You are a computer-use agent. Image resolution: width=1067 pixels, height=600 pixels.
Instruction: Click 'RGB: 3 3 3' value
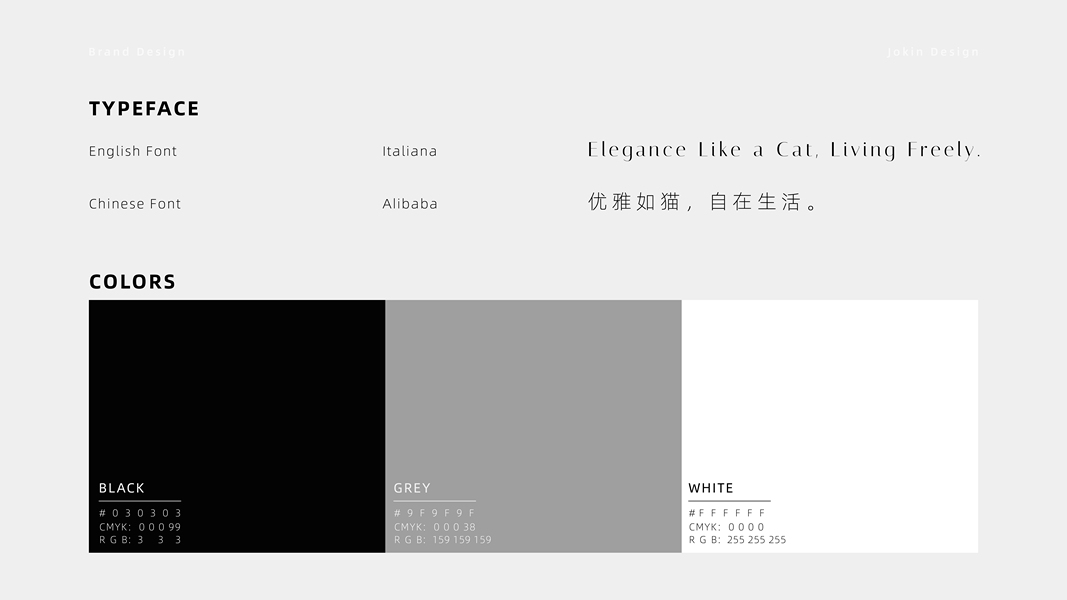coord(140,540)
